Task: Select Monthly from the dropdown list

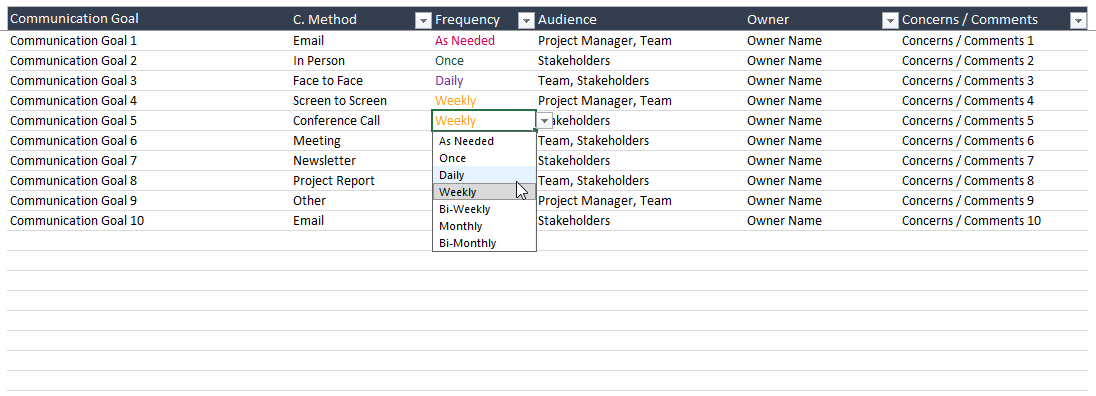Action: 484,226
